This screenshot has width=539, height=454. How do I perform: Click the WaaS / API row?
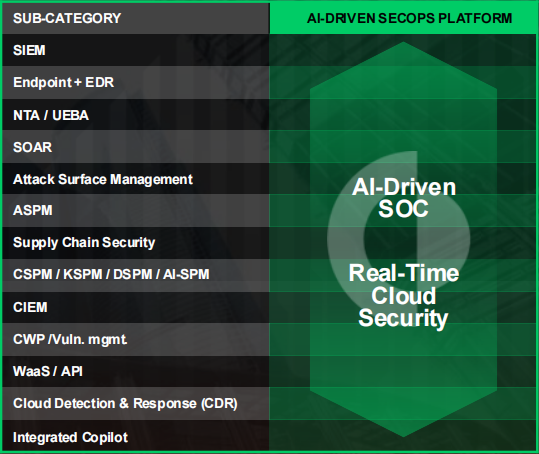(136, 372)
